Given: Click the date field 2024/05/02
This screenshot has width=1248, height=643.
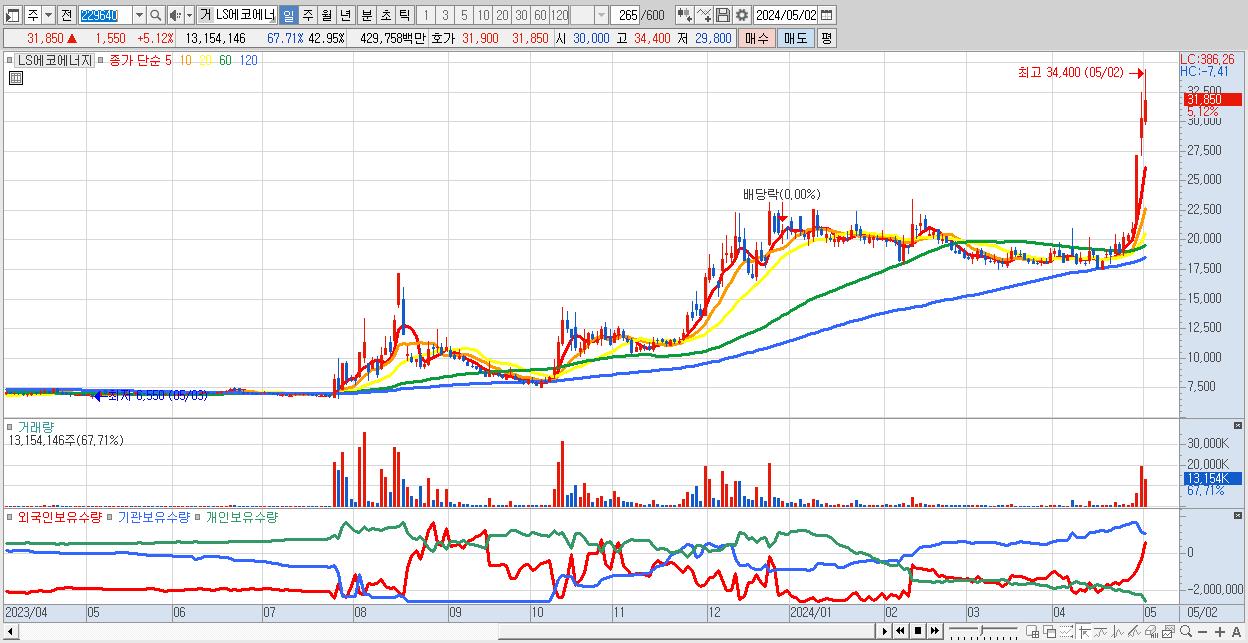Looking at the screenshot, I should pyautogui.click(x=786, y=15).
